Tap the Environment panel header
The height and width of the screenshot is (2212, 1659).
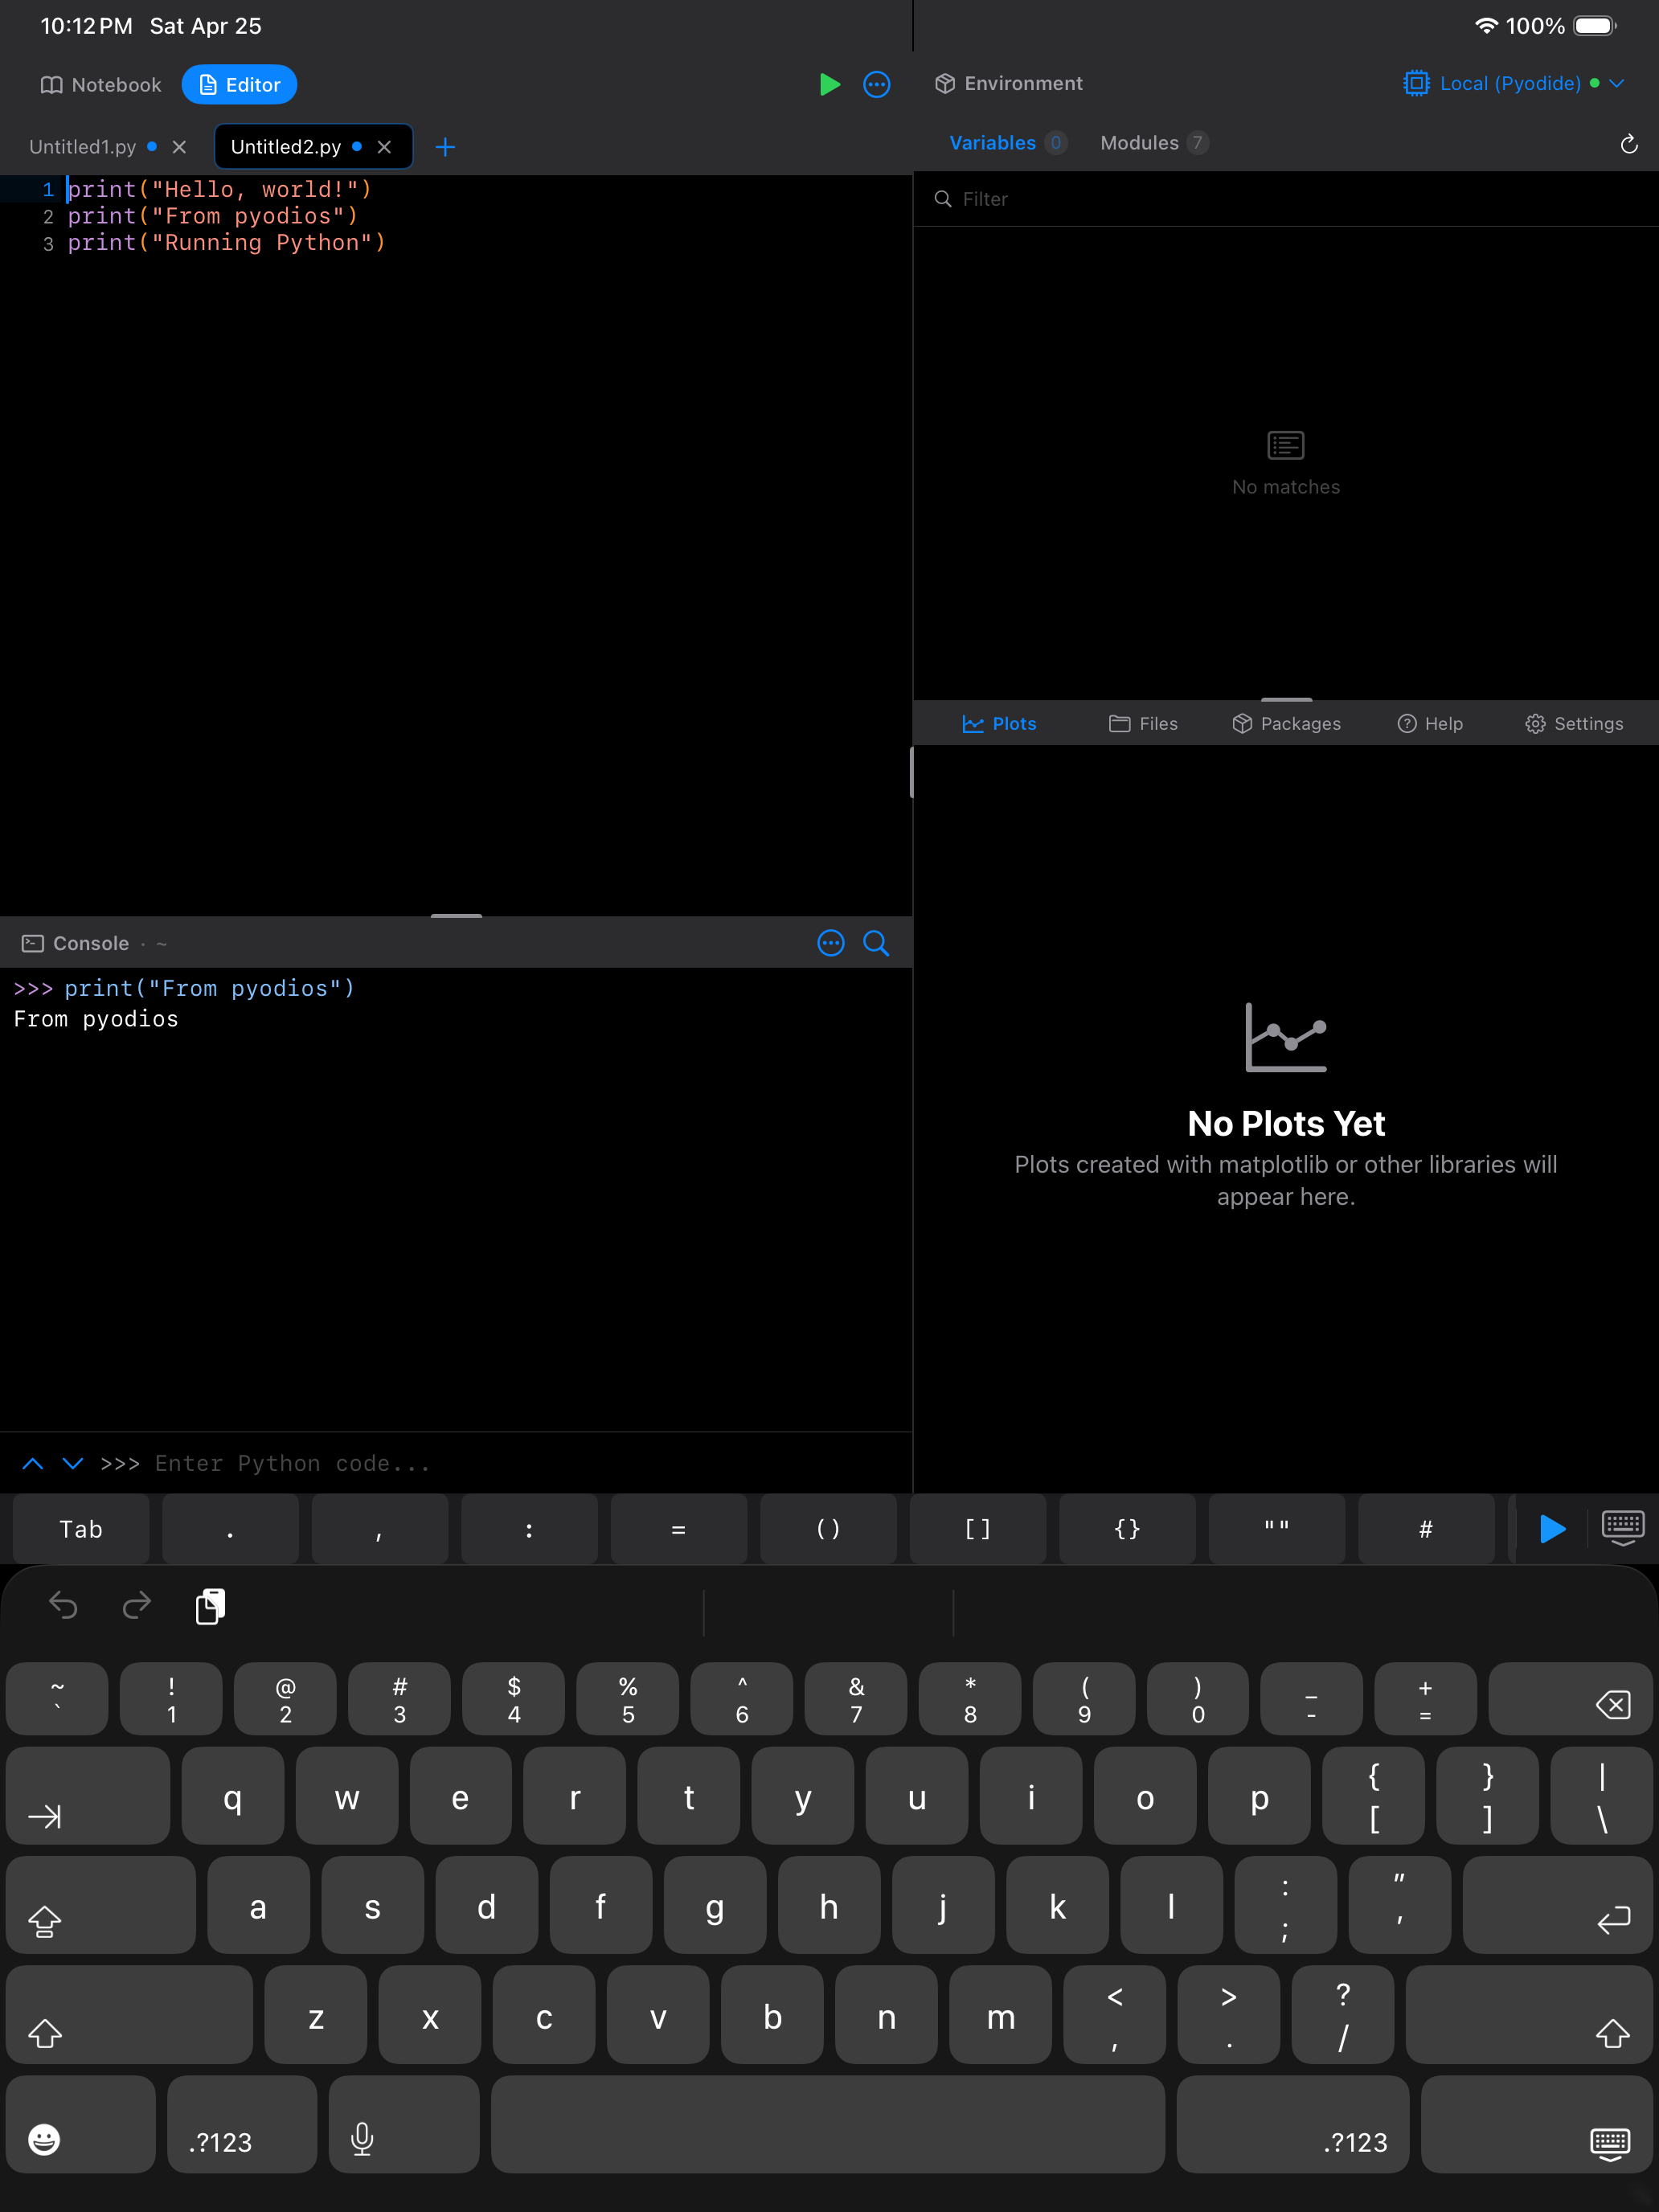[x=1009, y=84]
